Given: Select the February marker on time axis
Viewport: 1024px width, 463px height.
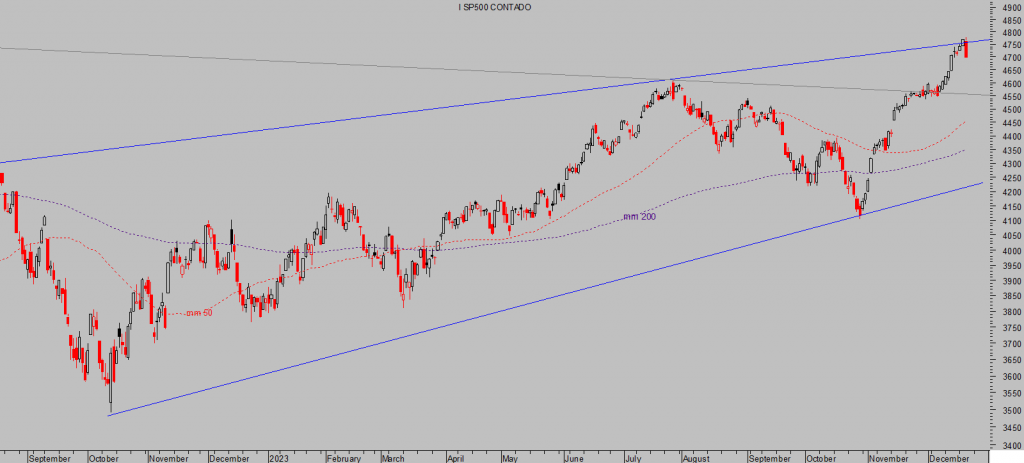Looking at the screenshot, I should point(343,458).
